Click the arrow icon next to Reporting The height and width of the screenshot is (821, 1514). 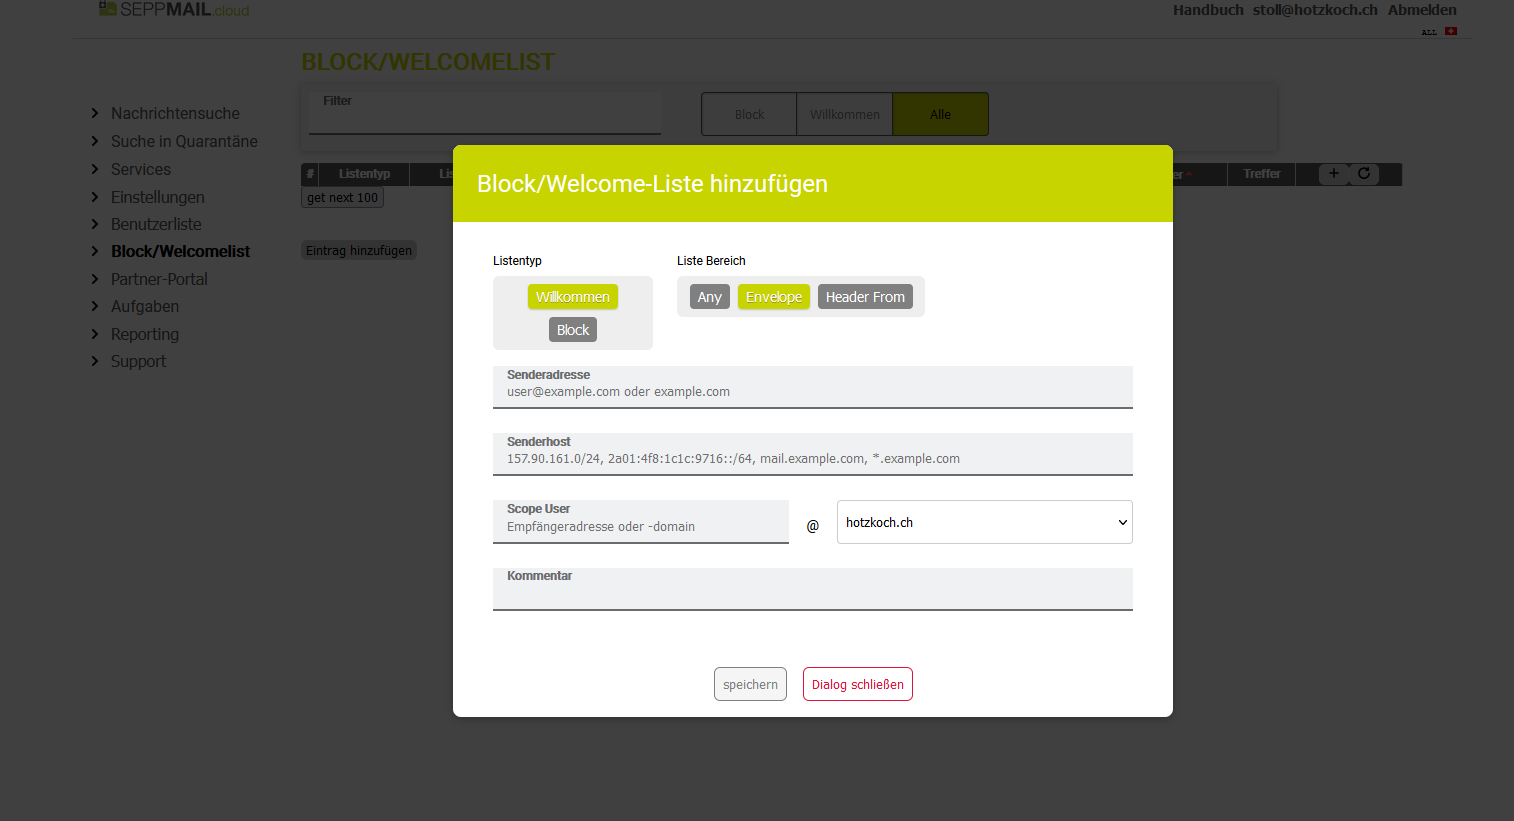pos(95,334)
